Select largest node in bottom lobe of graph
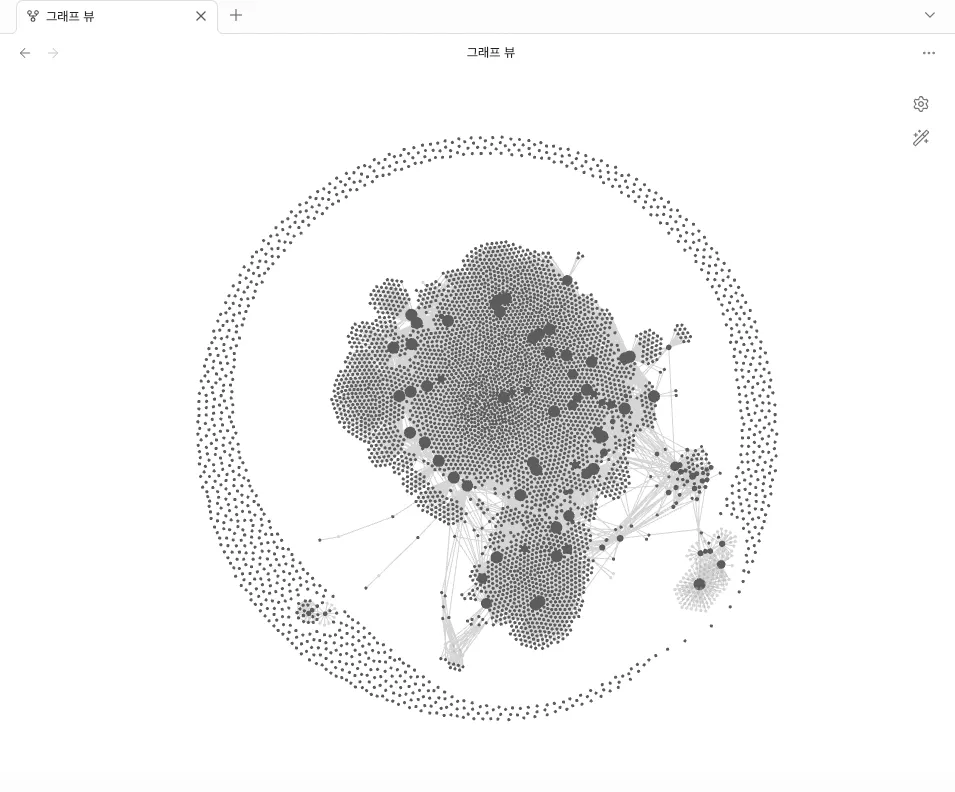Screen dimensions: 955x792 click(537, 603)
